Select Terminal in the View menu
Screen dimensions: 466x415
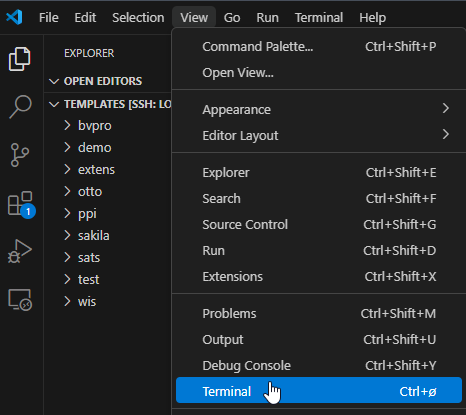319,390
